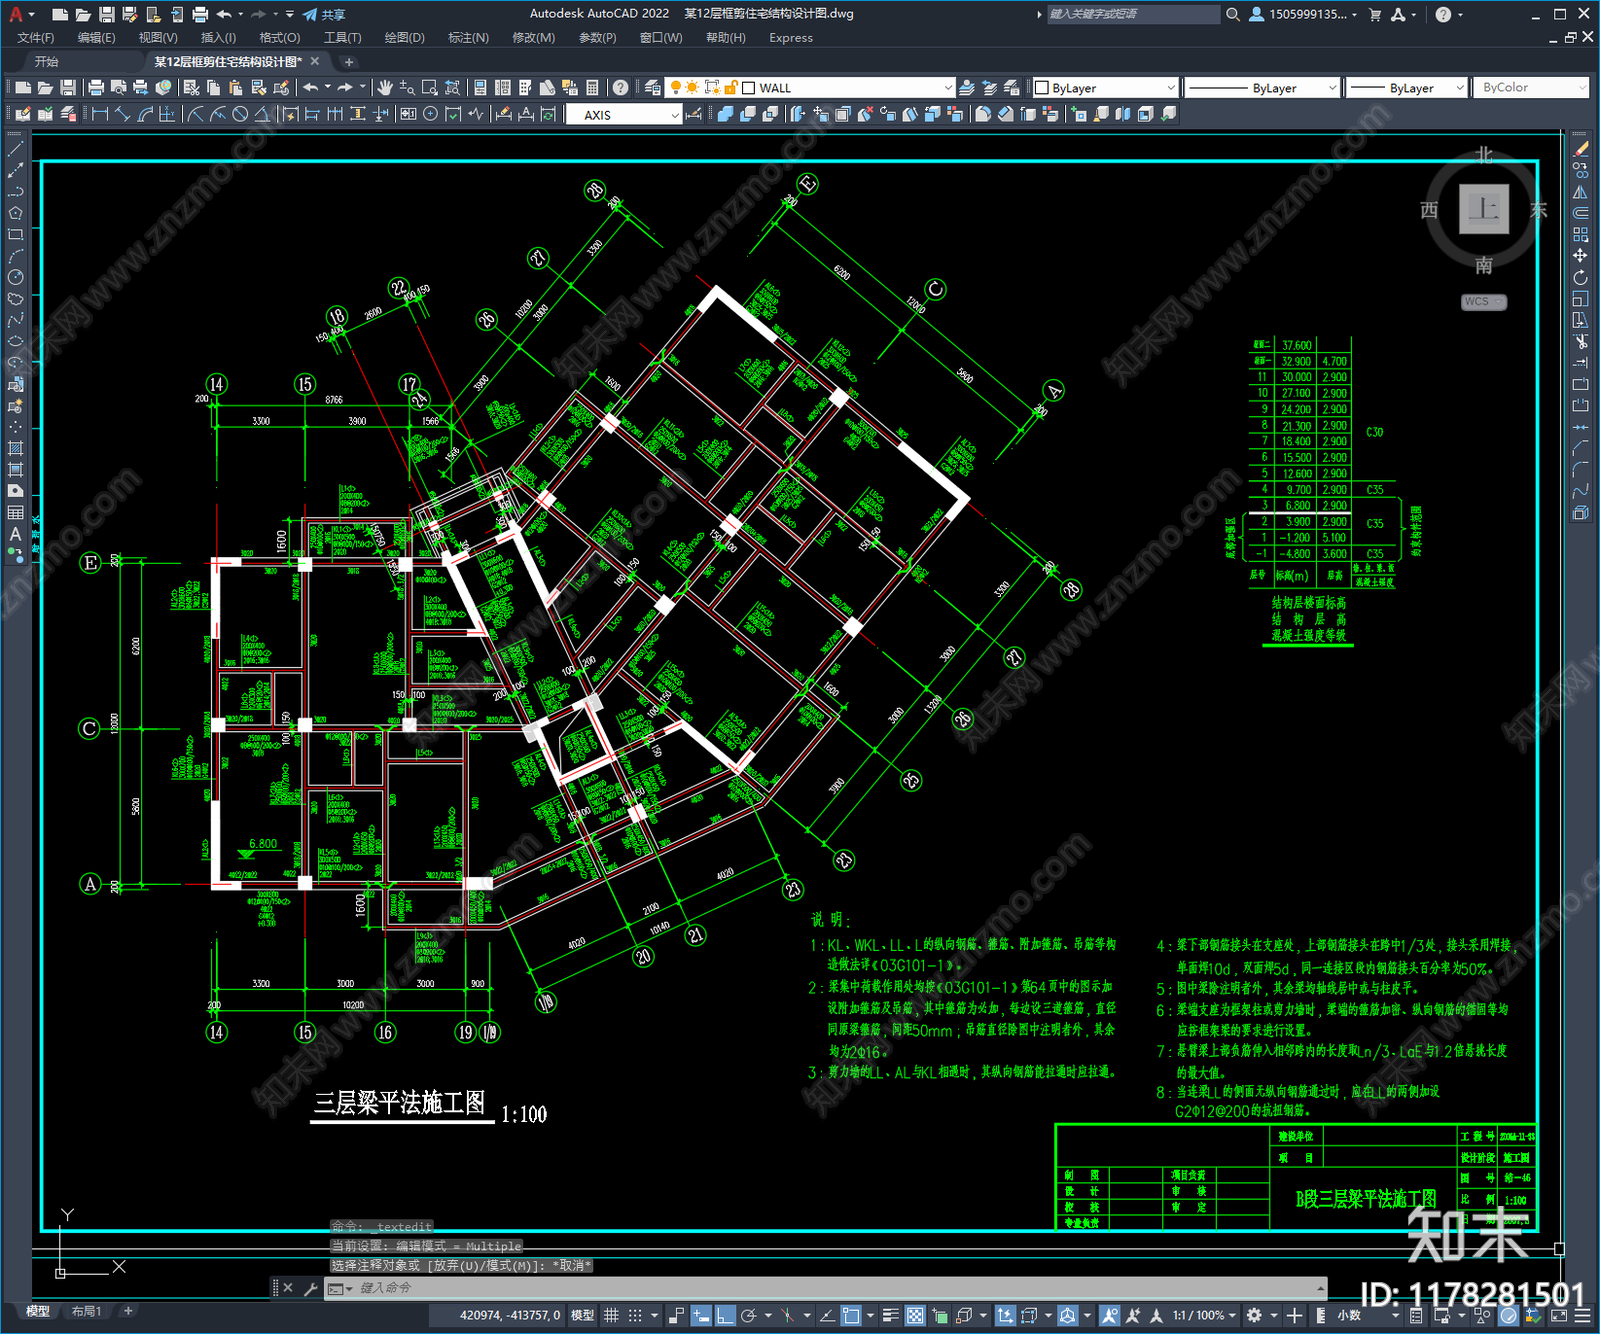Click the Paste clipboard icon in the standard toolbar
This screenshot has height=1334, width=1600.
[236, 88]
